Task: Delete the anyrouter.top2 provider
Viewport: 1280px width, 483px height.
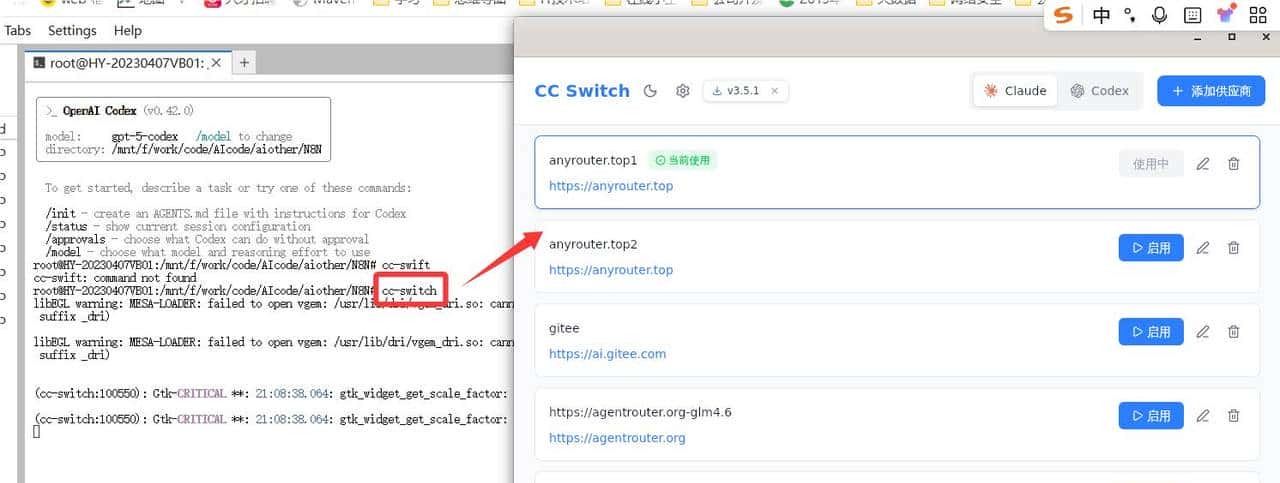Action: [1234, 247]
